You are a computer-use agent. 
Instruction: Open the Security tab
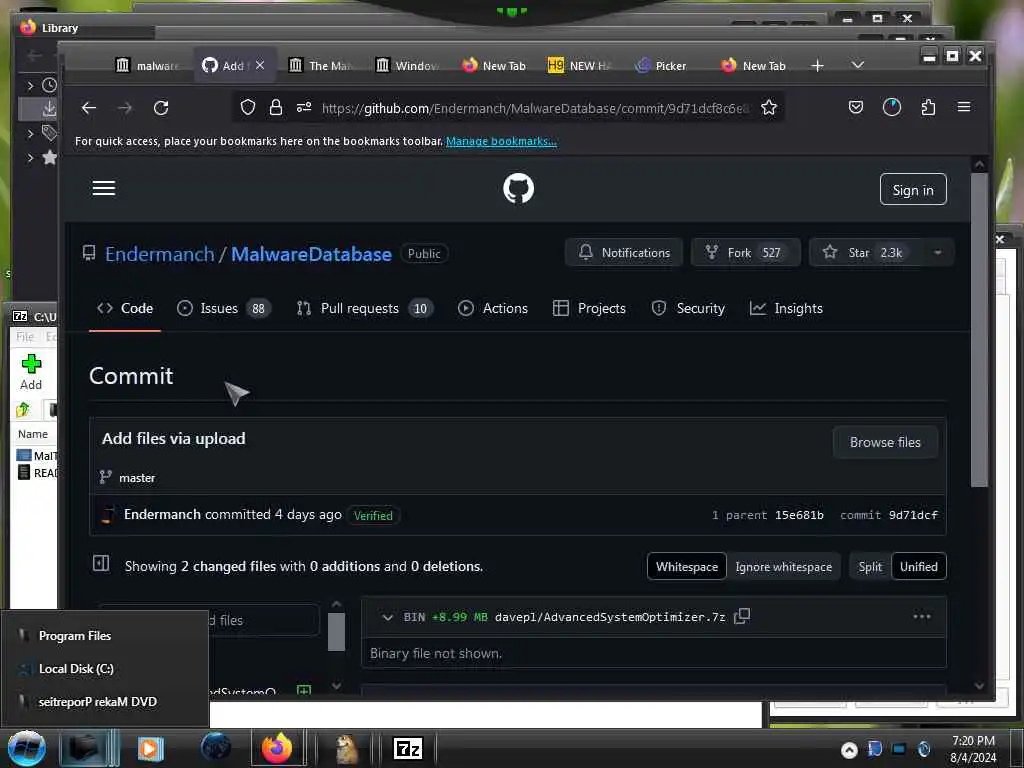(x=688, y=308)
